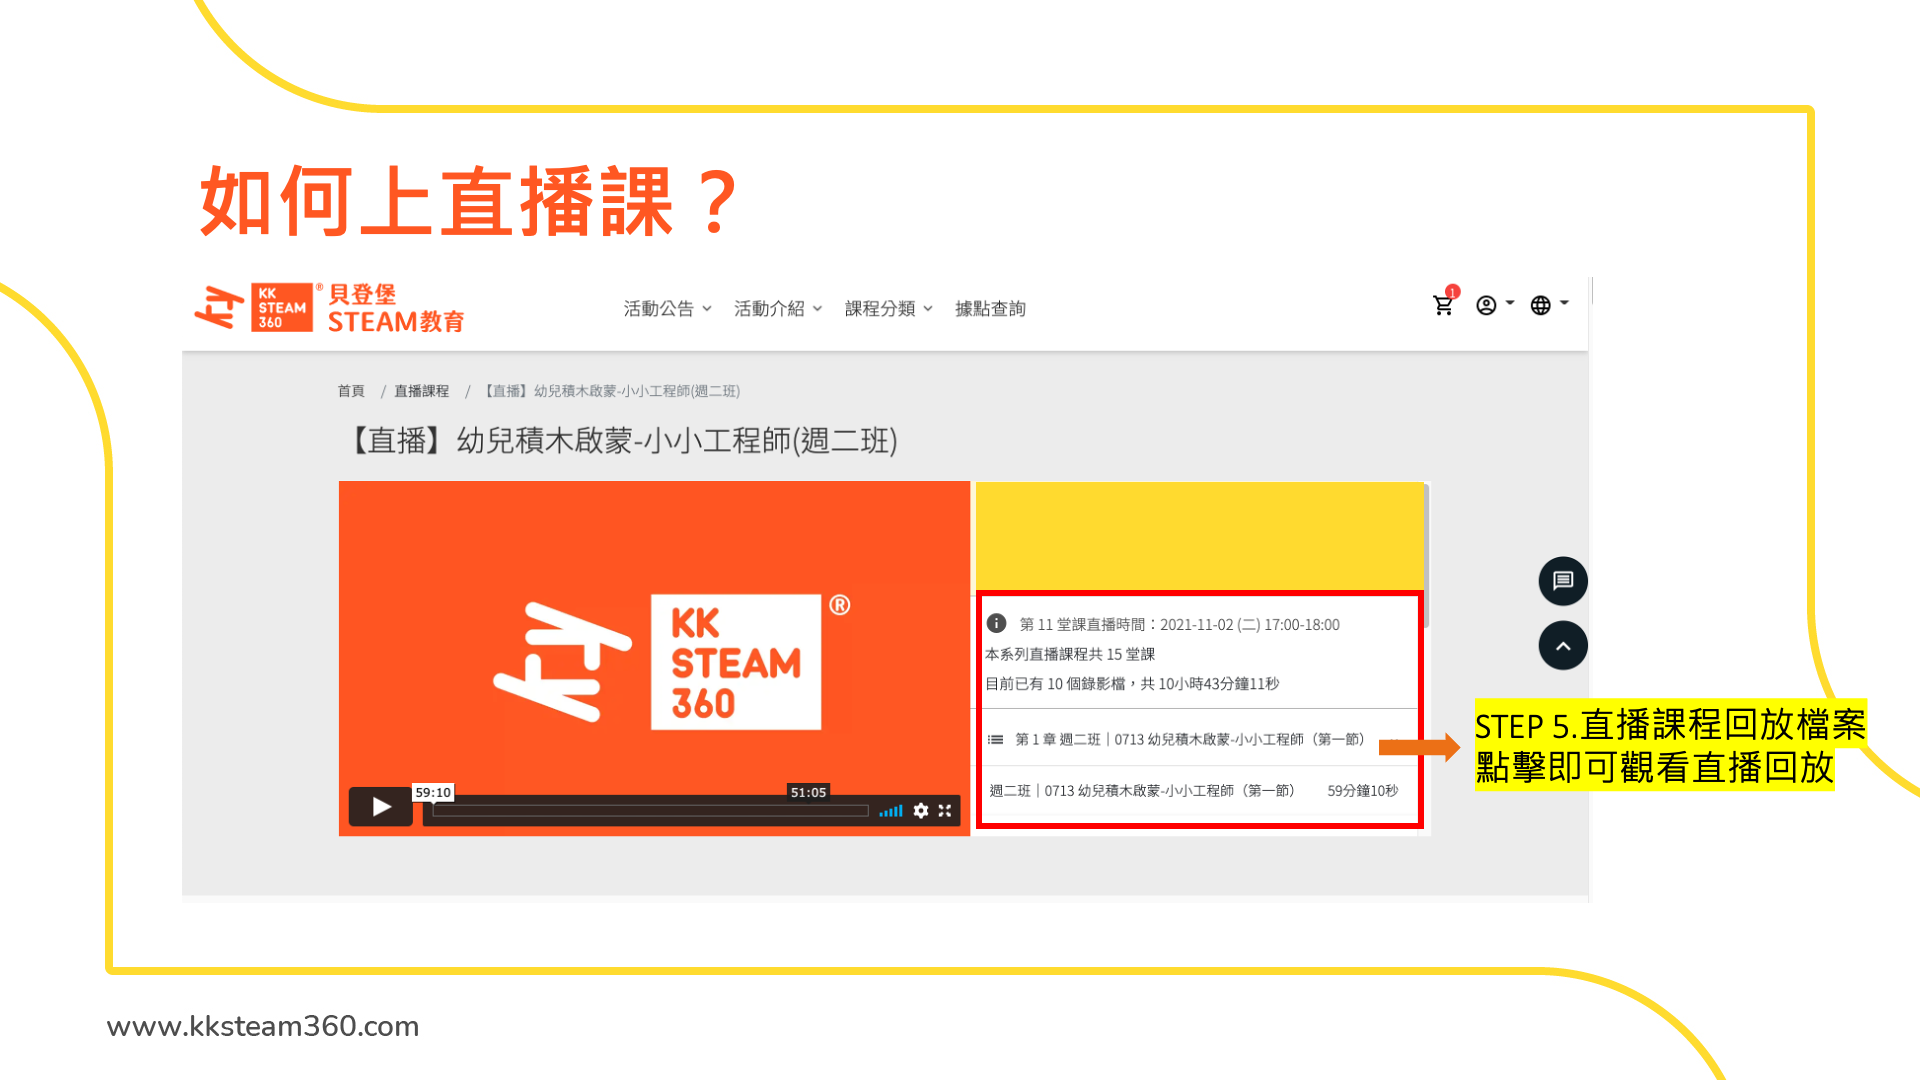Click the 貝登堡 STEAM教育 brand text

click(x=396, y=308)
